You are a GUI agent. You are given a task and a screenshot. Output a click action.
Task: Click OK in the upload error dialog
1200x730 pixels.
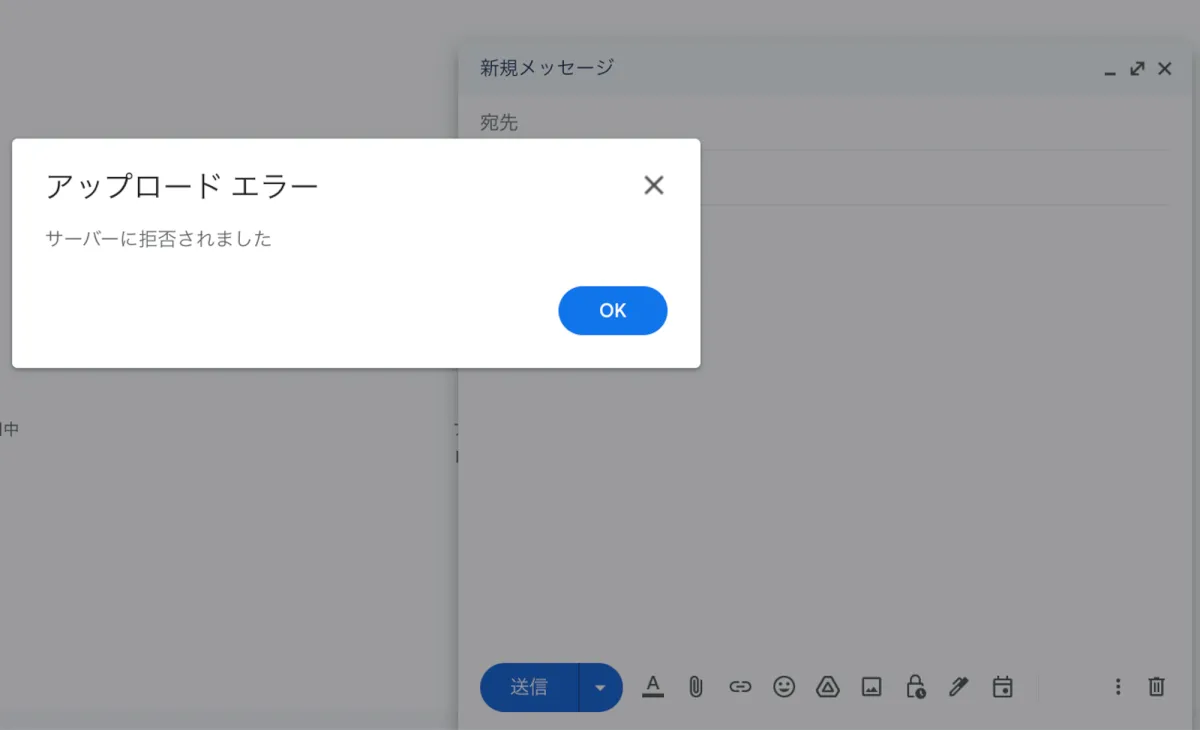[612, 311]
